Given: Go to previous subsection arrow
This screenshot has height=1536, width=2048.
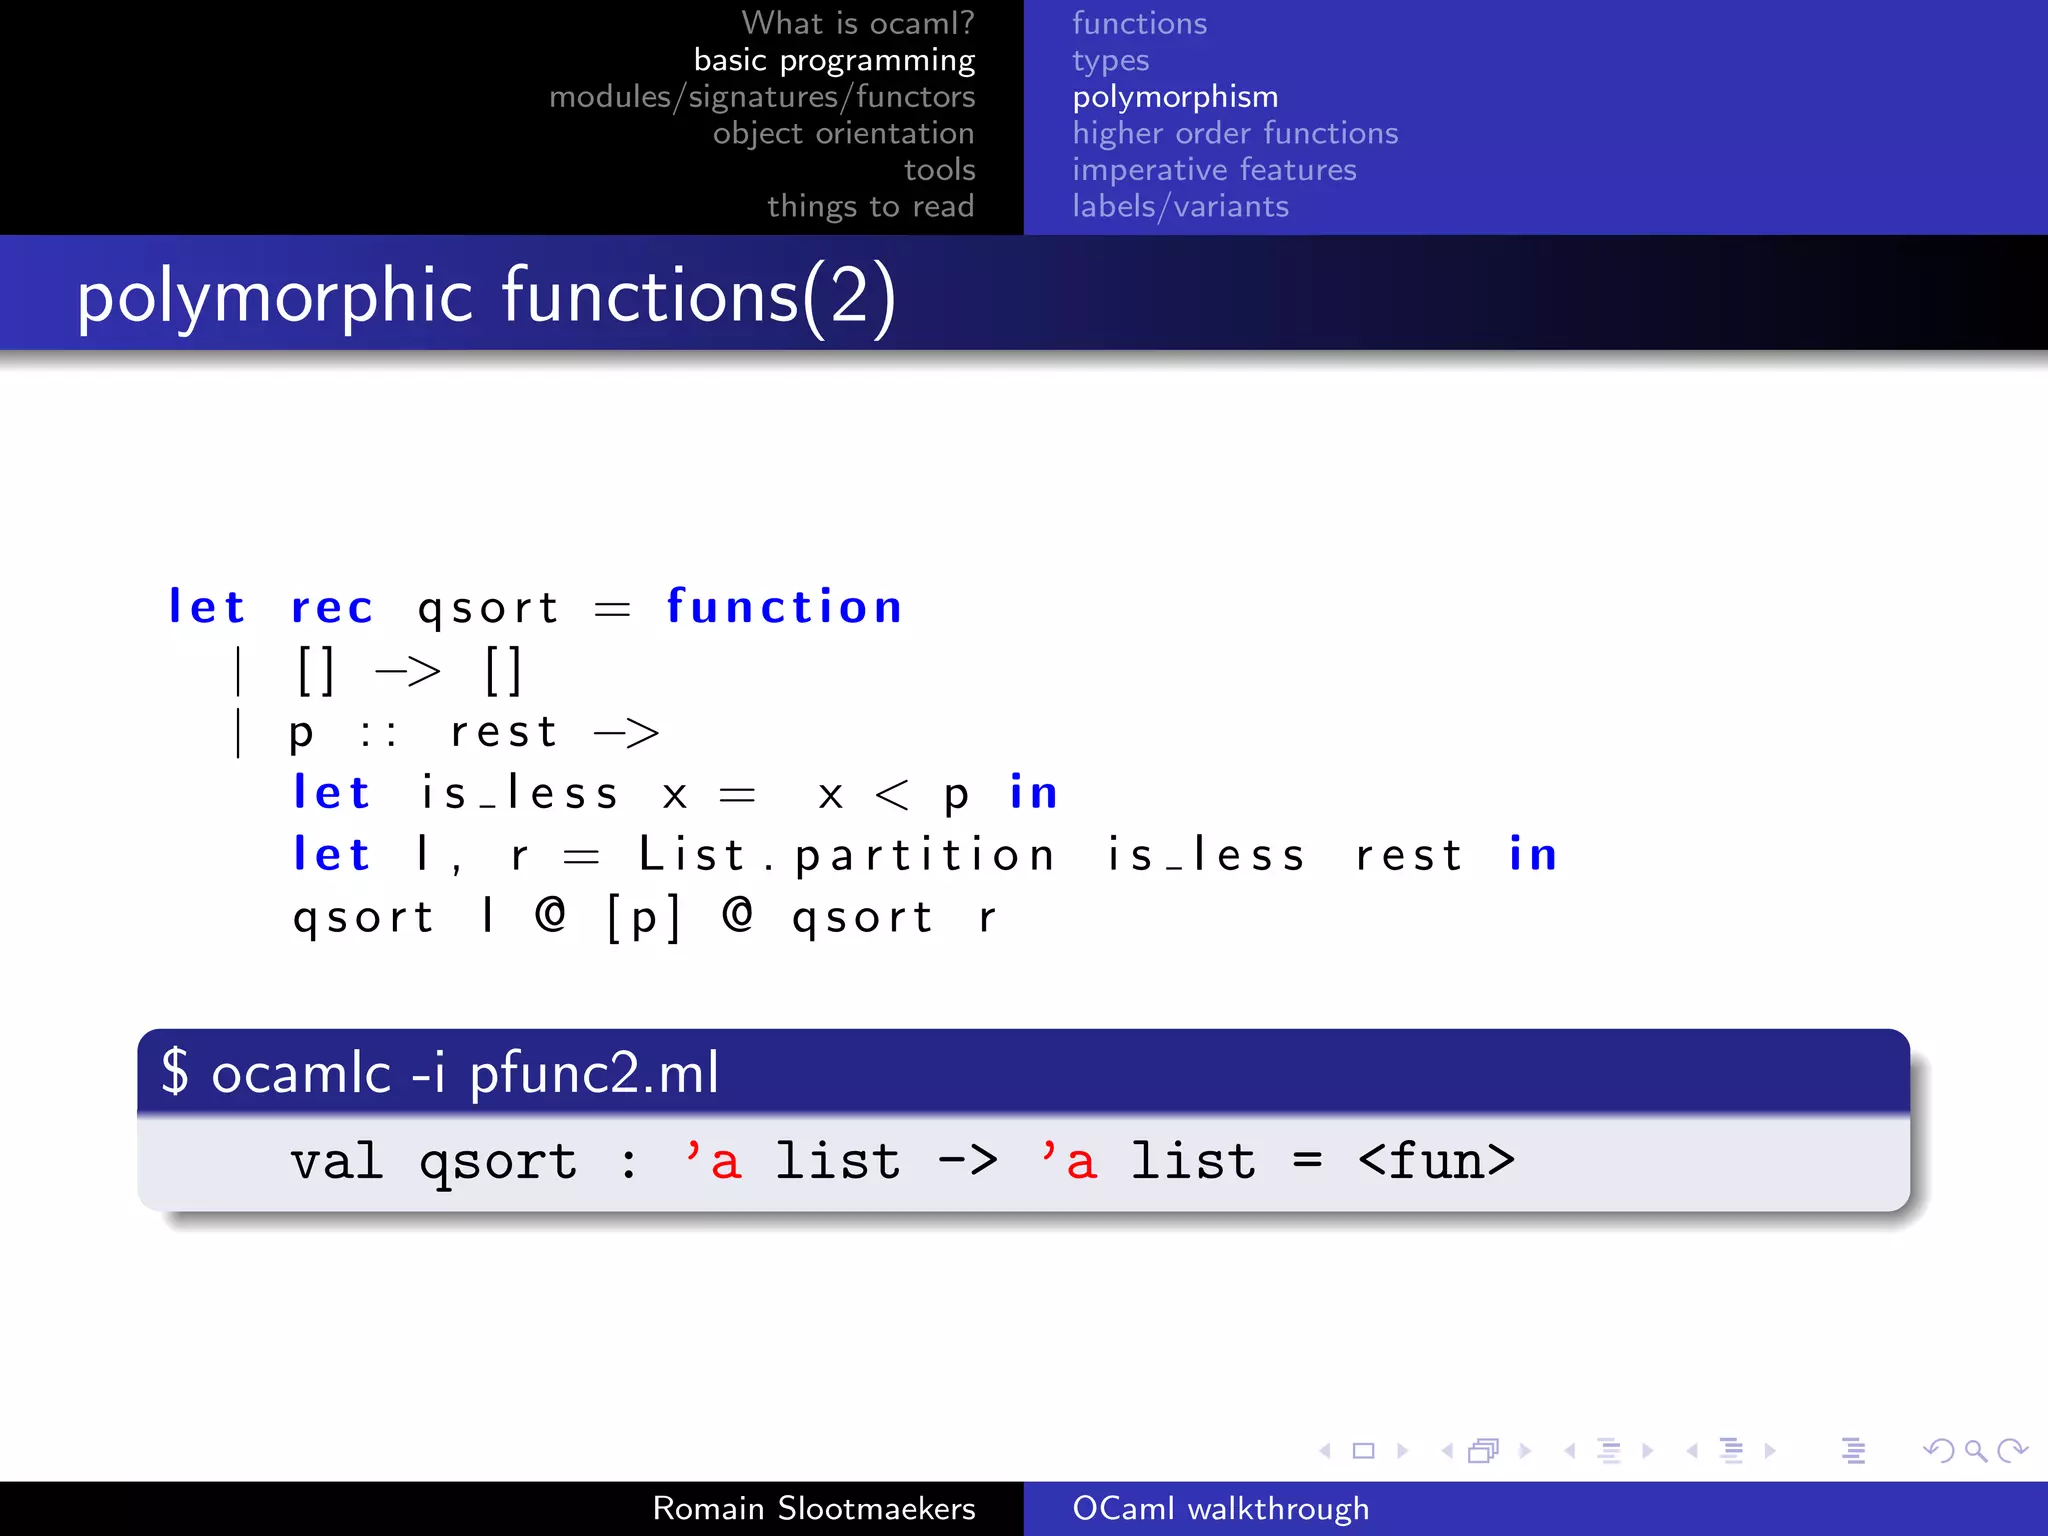Looking at the screenshot, I should pyautogui.click(x=1570, y=1450).
